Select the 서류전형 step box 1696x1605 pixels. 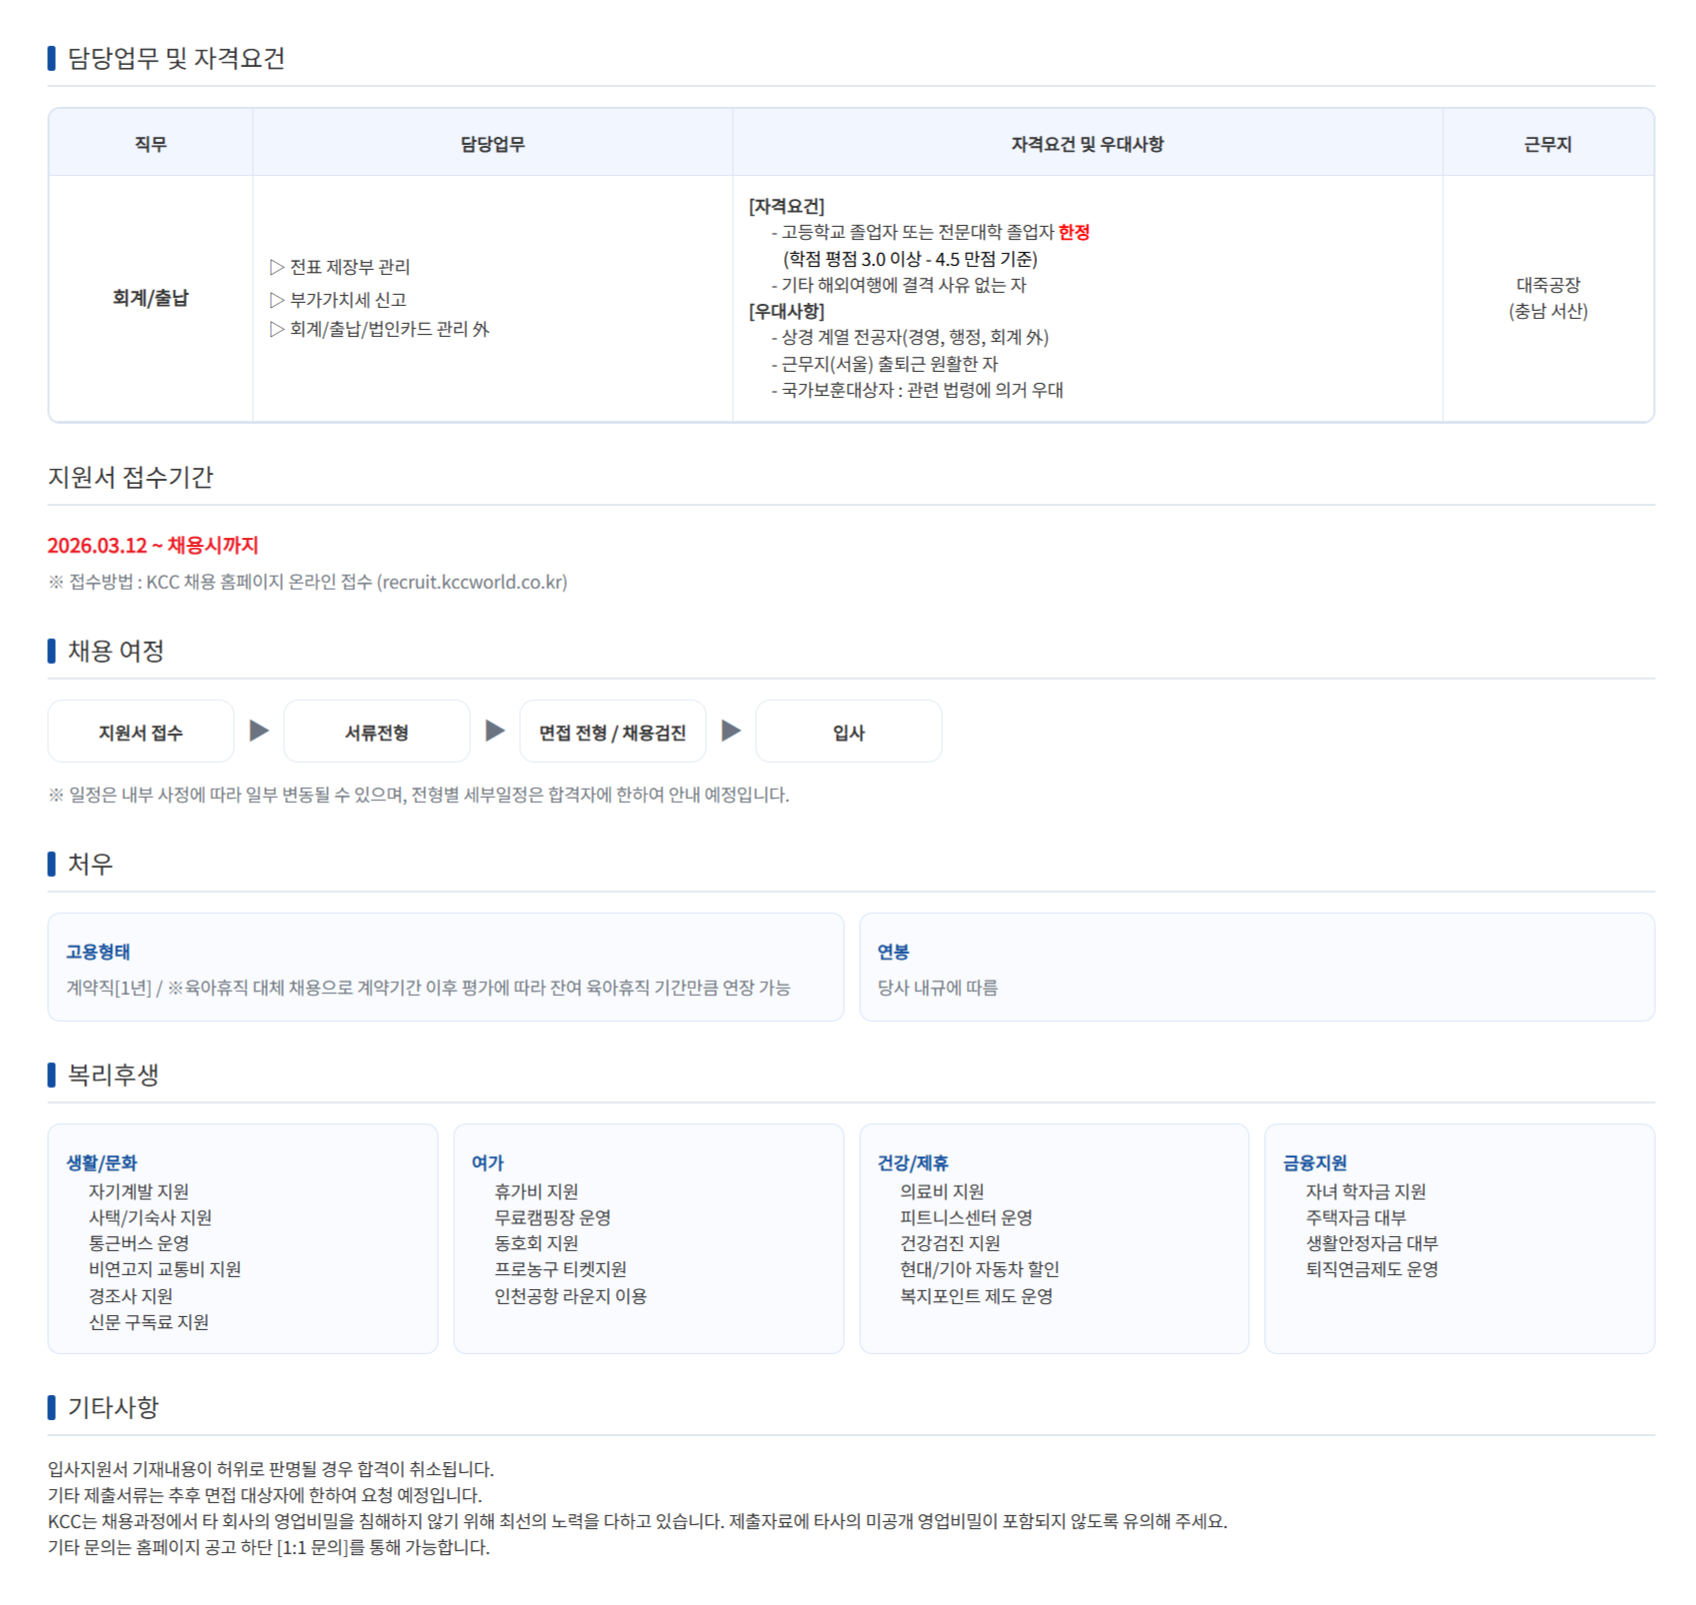click(377, 732)
